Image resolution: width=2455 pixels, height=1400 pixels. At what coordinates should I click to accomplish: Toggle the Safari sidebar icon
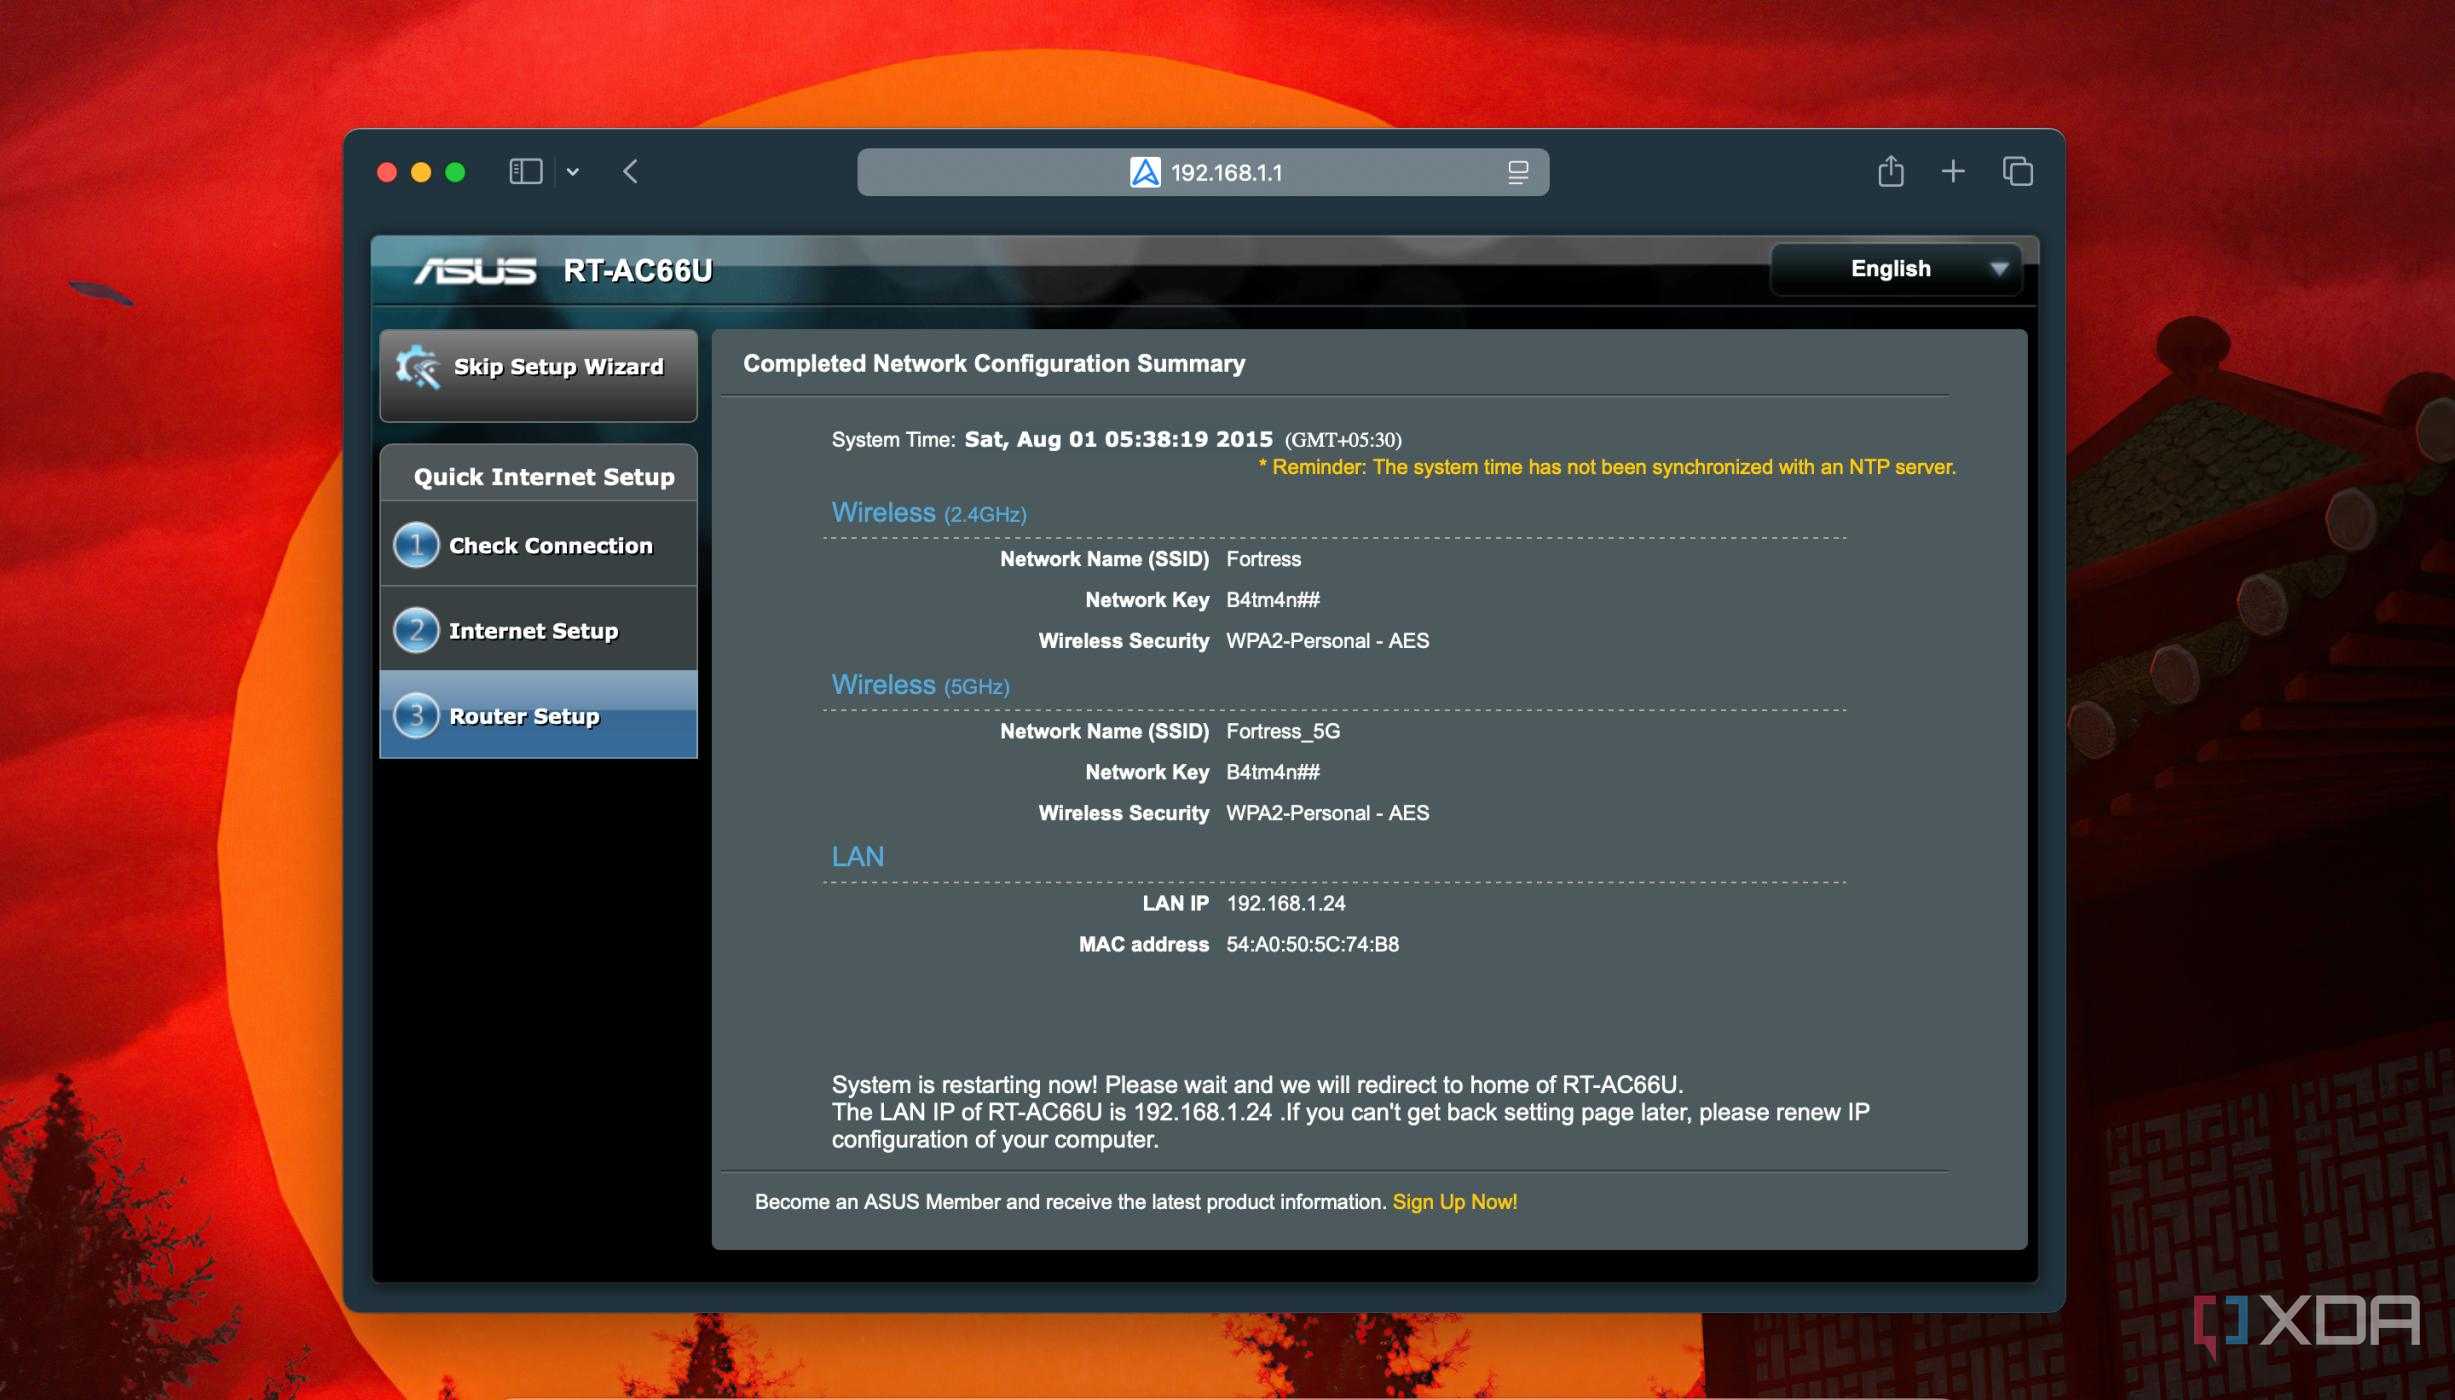click(525, 172)
